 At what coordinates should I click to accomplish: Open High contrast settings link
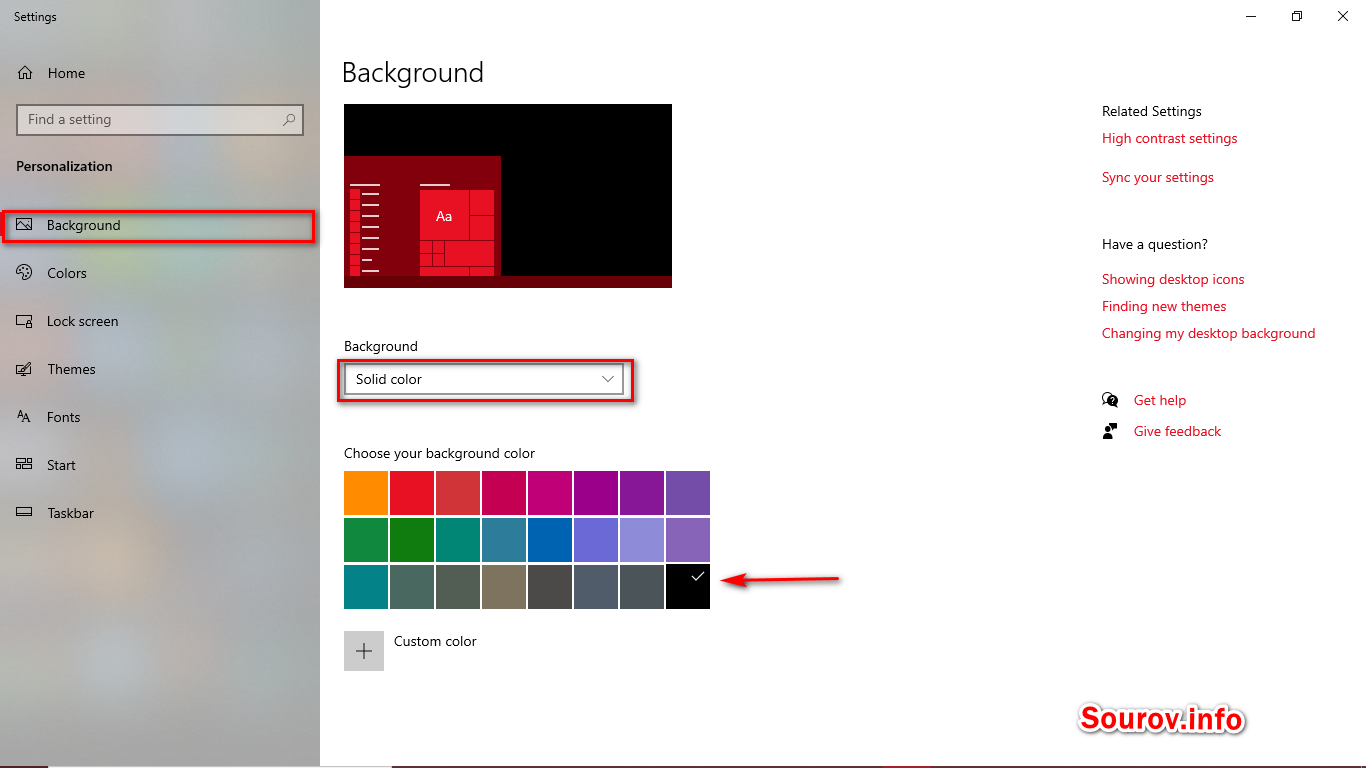point(1169,138)
